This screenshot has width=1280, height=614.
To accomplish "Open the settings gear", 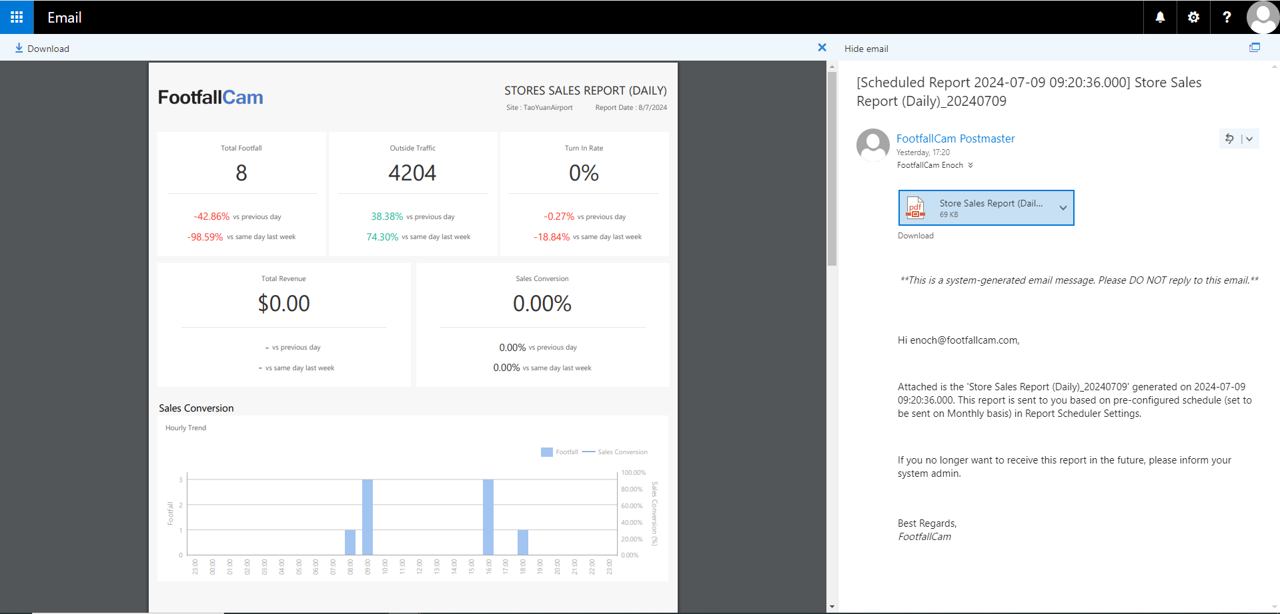I will (1193, 17).
